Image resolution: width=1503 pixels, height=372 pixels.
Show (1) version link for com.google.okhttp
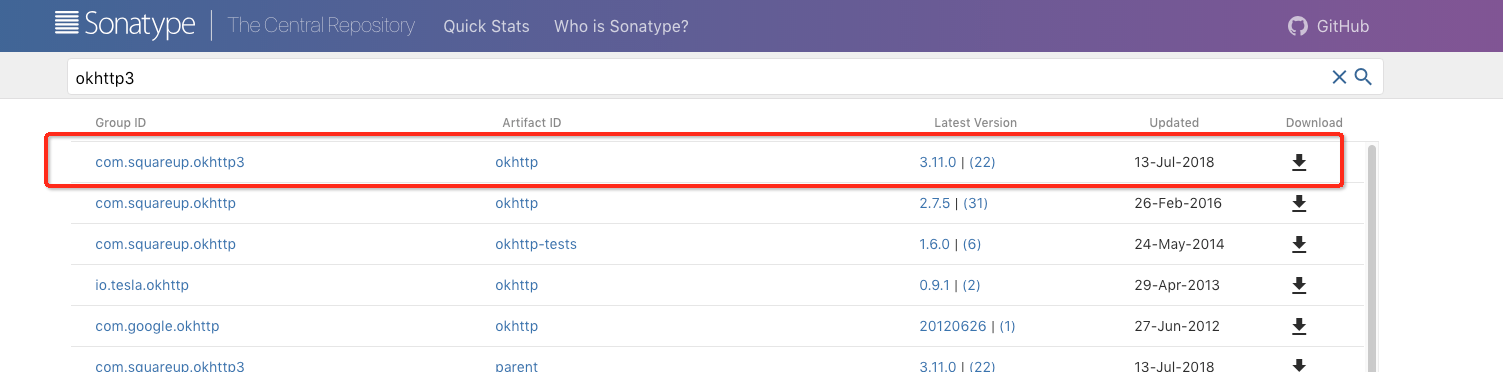point(1007,326)
